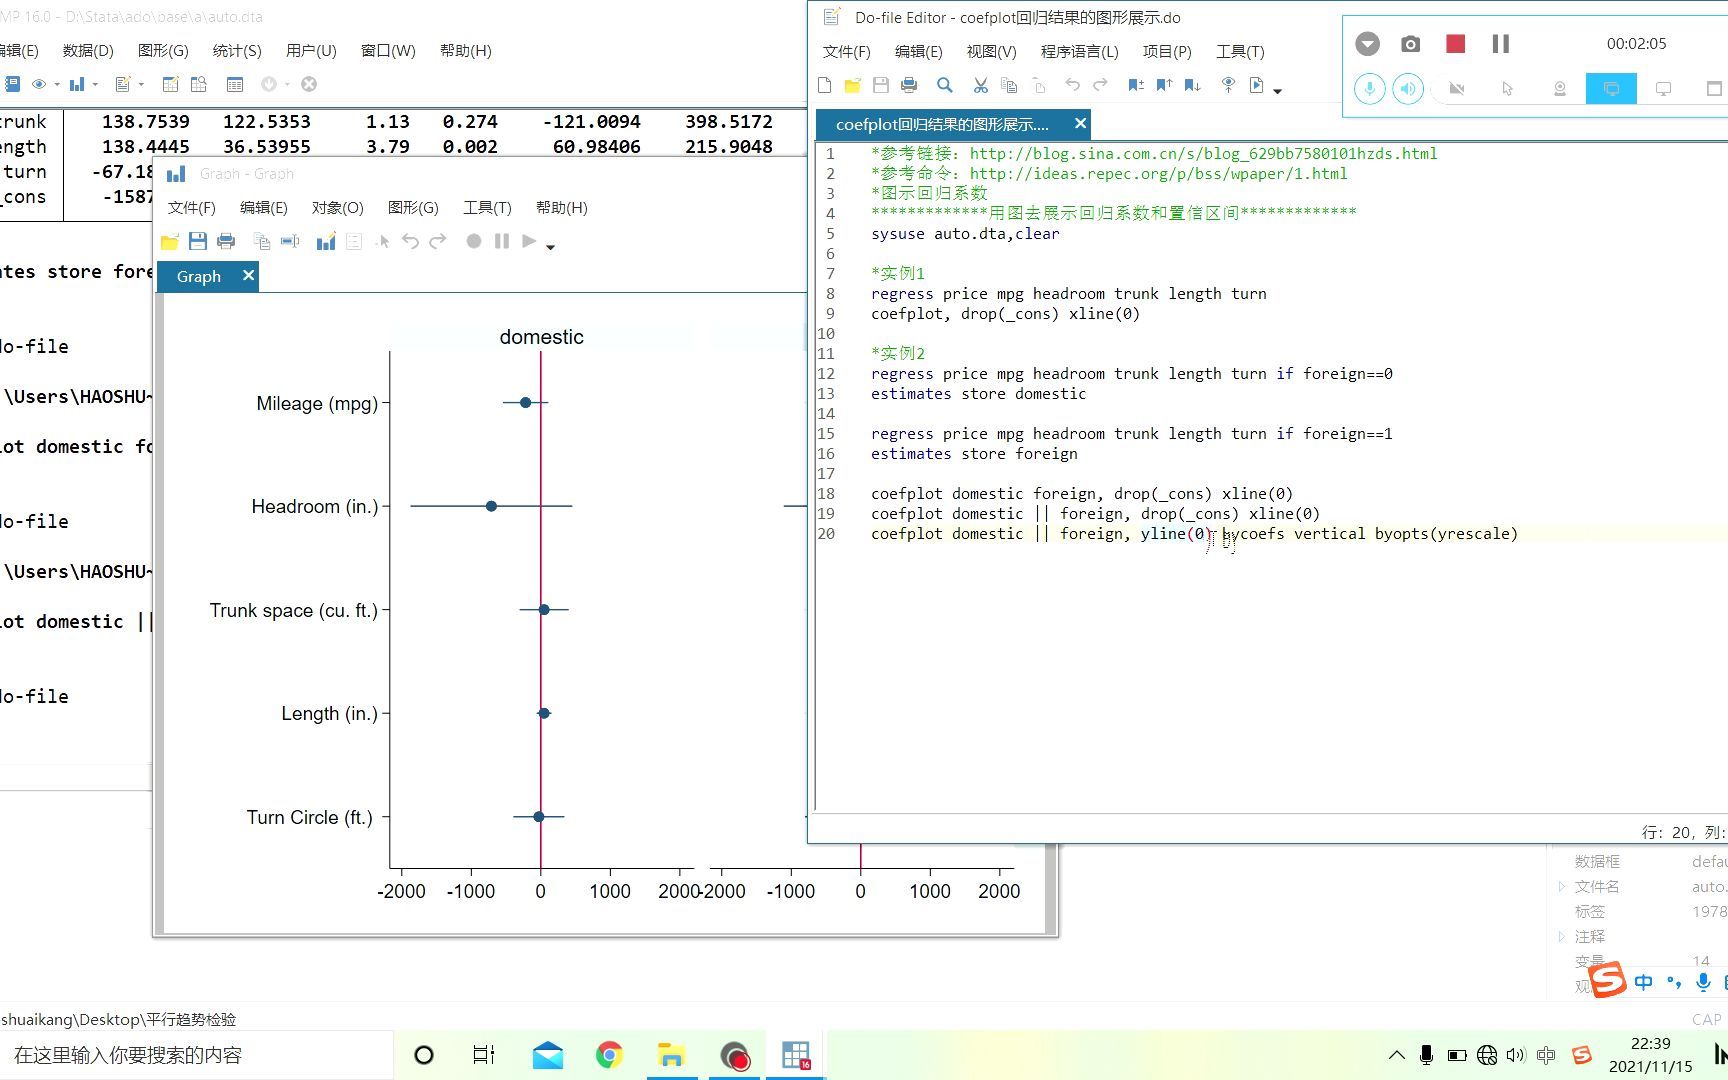Click the Windows taskbar search box
The image size is (1728, 1080).
(x=196, y=1055)
